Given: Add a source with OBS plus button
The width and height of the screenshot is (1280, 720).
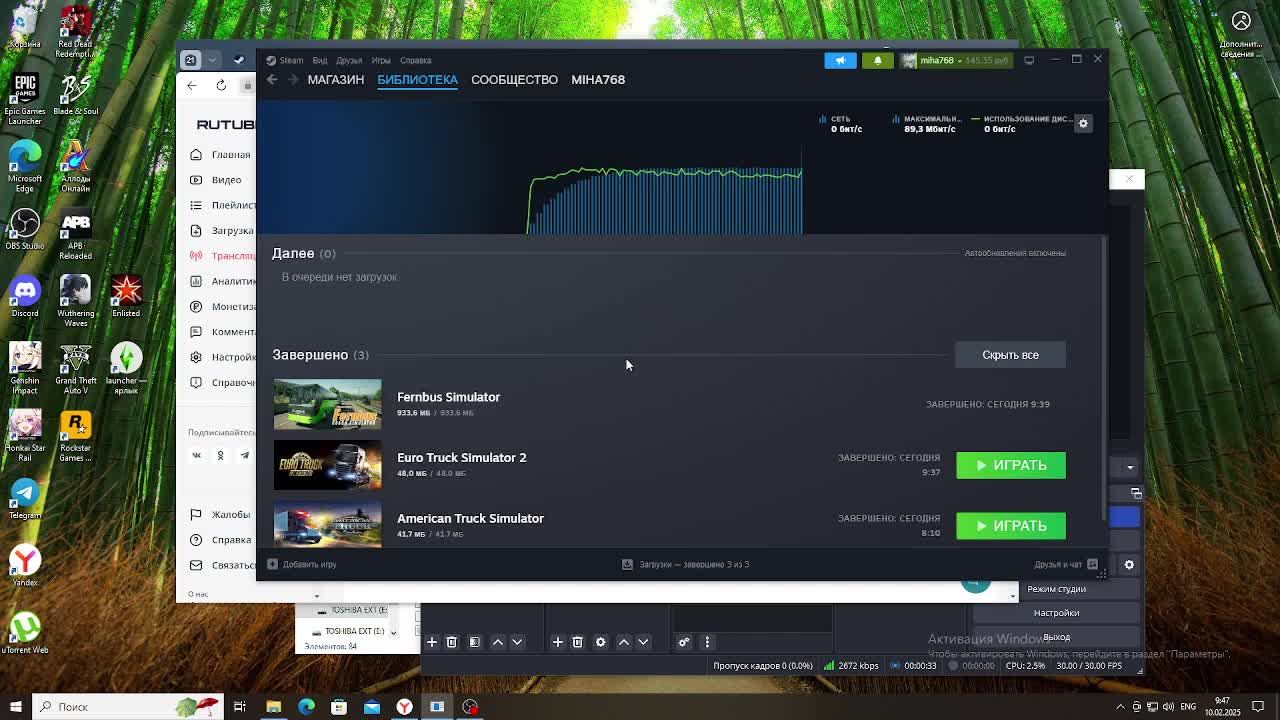Looking at the screenshot, I should (x=558, y=642).
